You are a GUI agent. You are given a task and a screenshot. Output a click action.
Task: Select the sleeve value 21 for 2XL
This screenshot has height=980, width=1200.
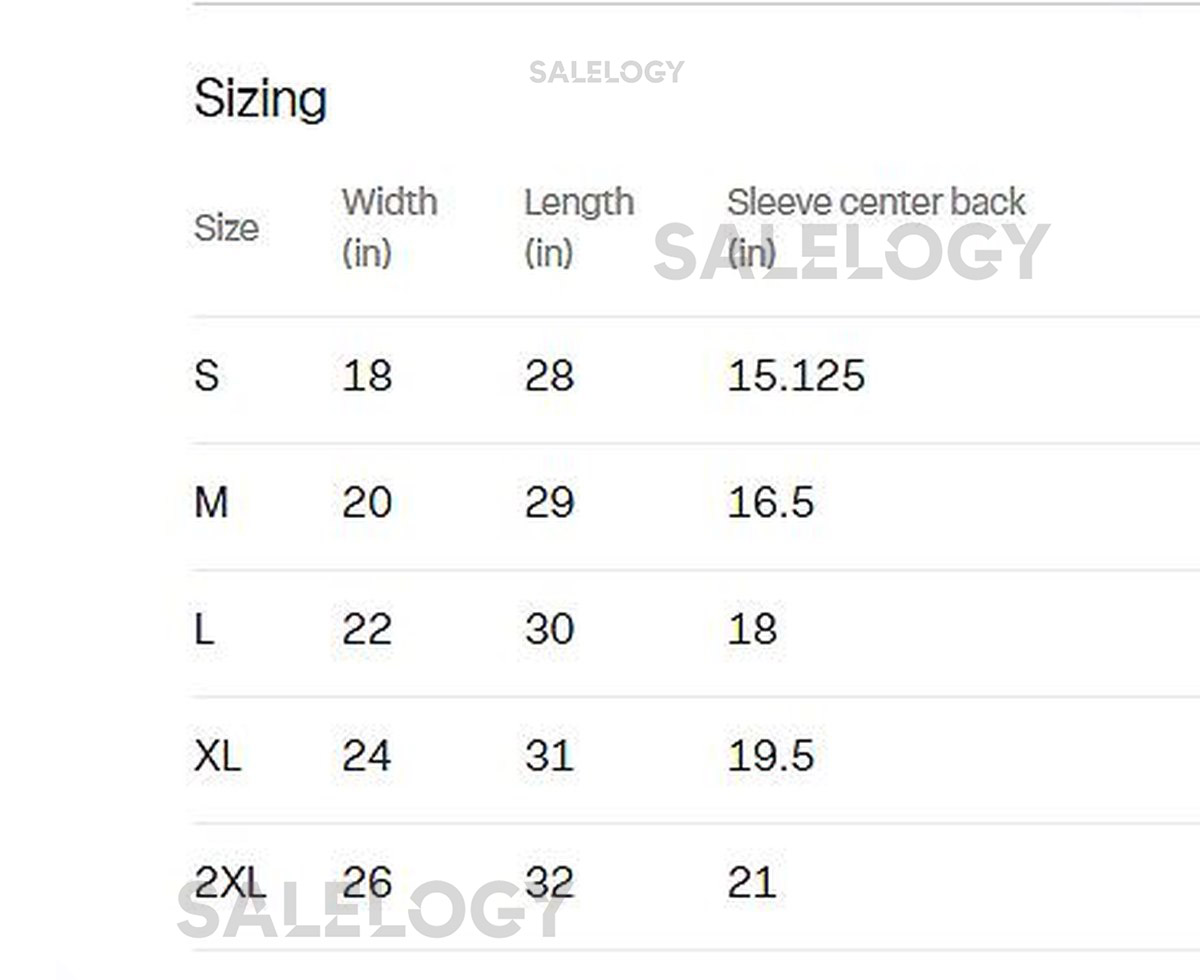click(751, 882)
